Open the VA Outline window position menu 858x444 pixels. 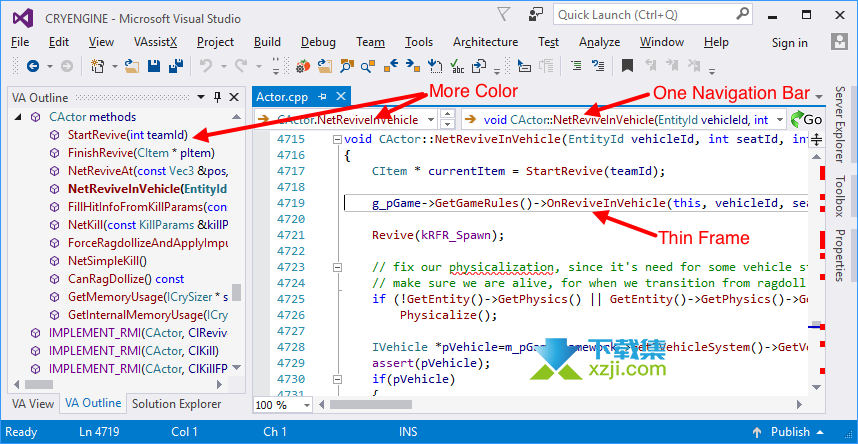(201, 97)
